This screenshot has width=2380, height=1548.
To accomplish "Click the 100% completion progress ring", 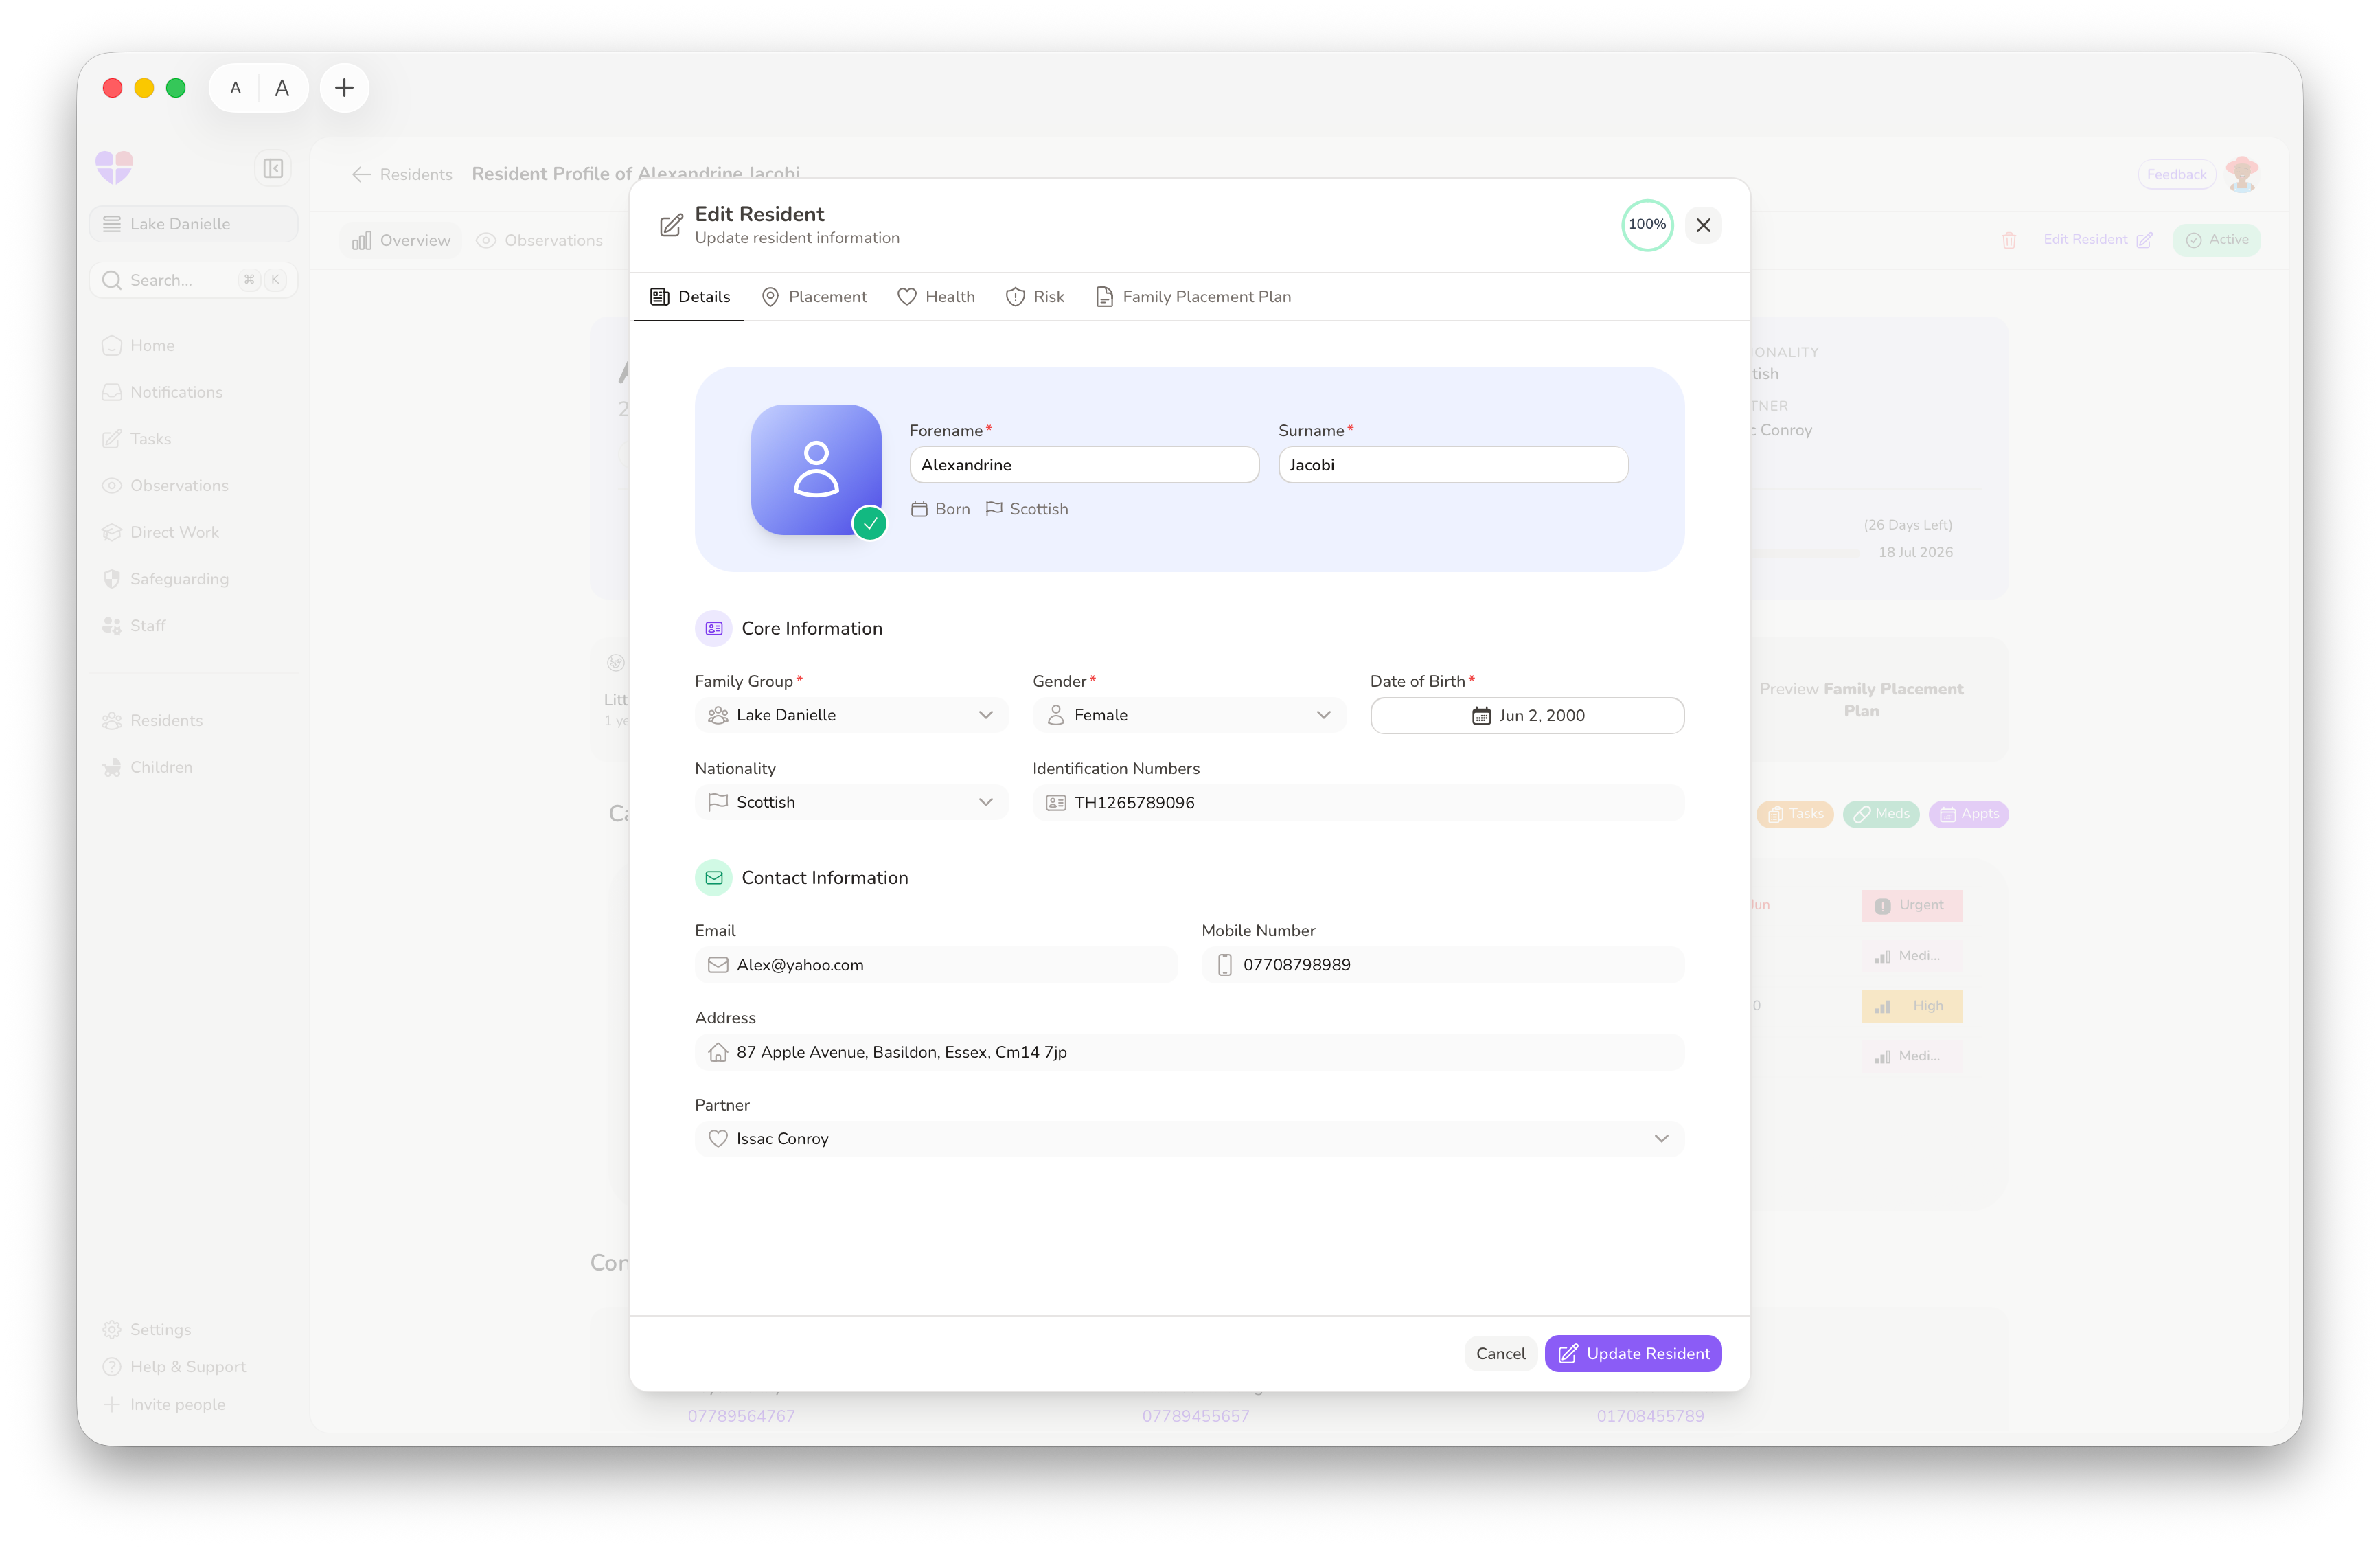I will 1647,225.
